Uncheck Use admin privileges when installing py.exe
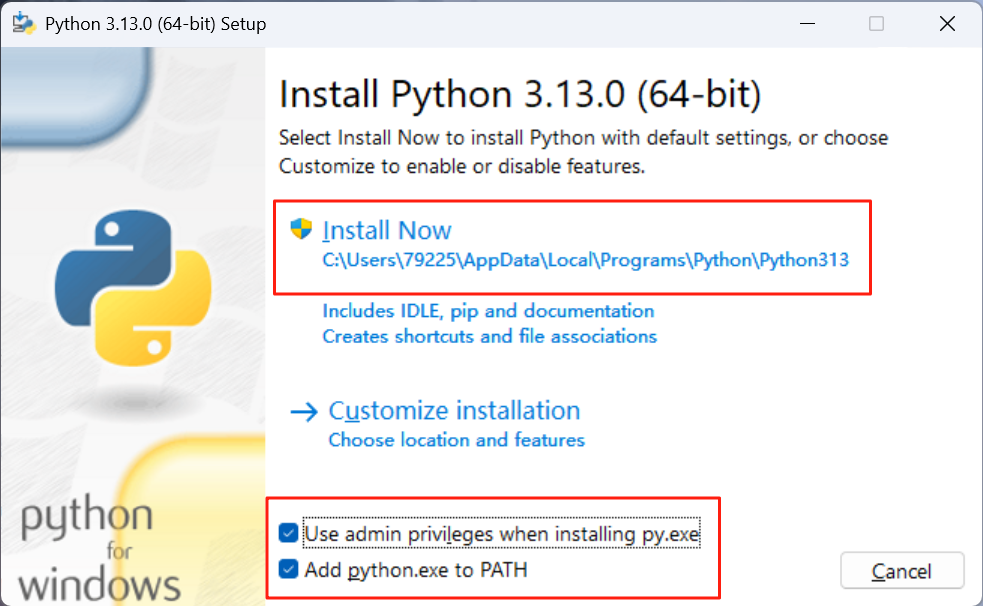Image resolution: width=983 pixels, height=606 pixels. (x=288, y=533)
